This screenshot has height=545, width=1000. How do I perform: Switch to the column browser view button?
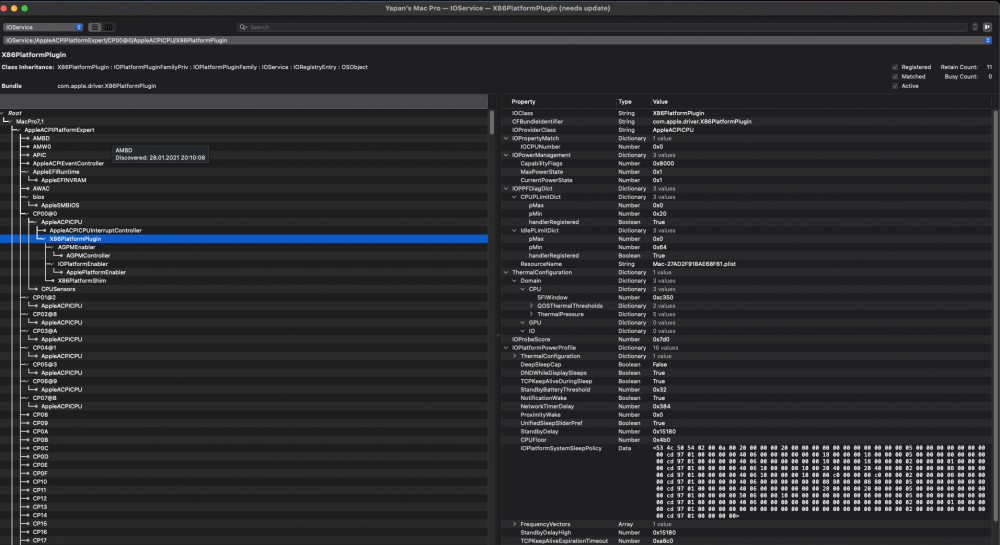108,27
